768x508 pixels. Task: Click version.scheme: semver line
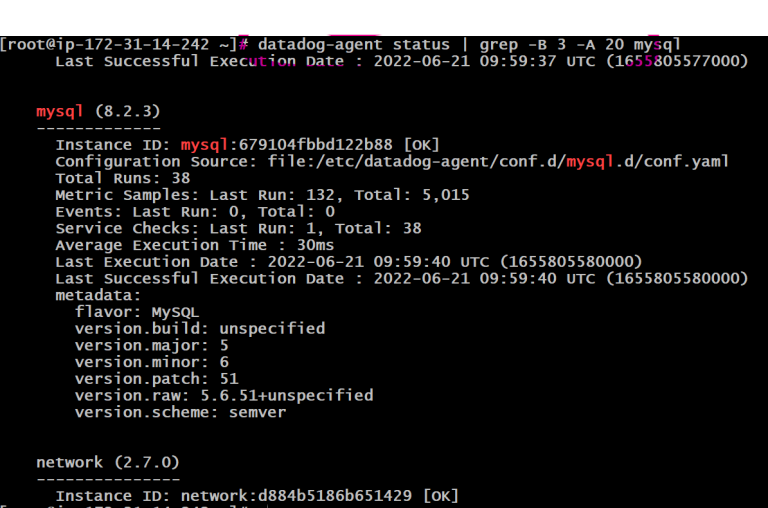click(180, 412)
